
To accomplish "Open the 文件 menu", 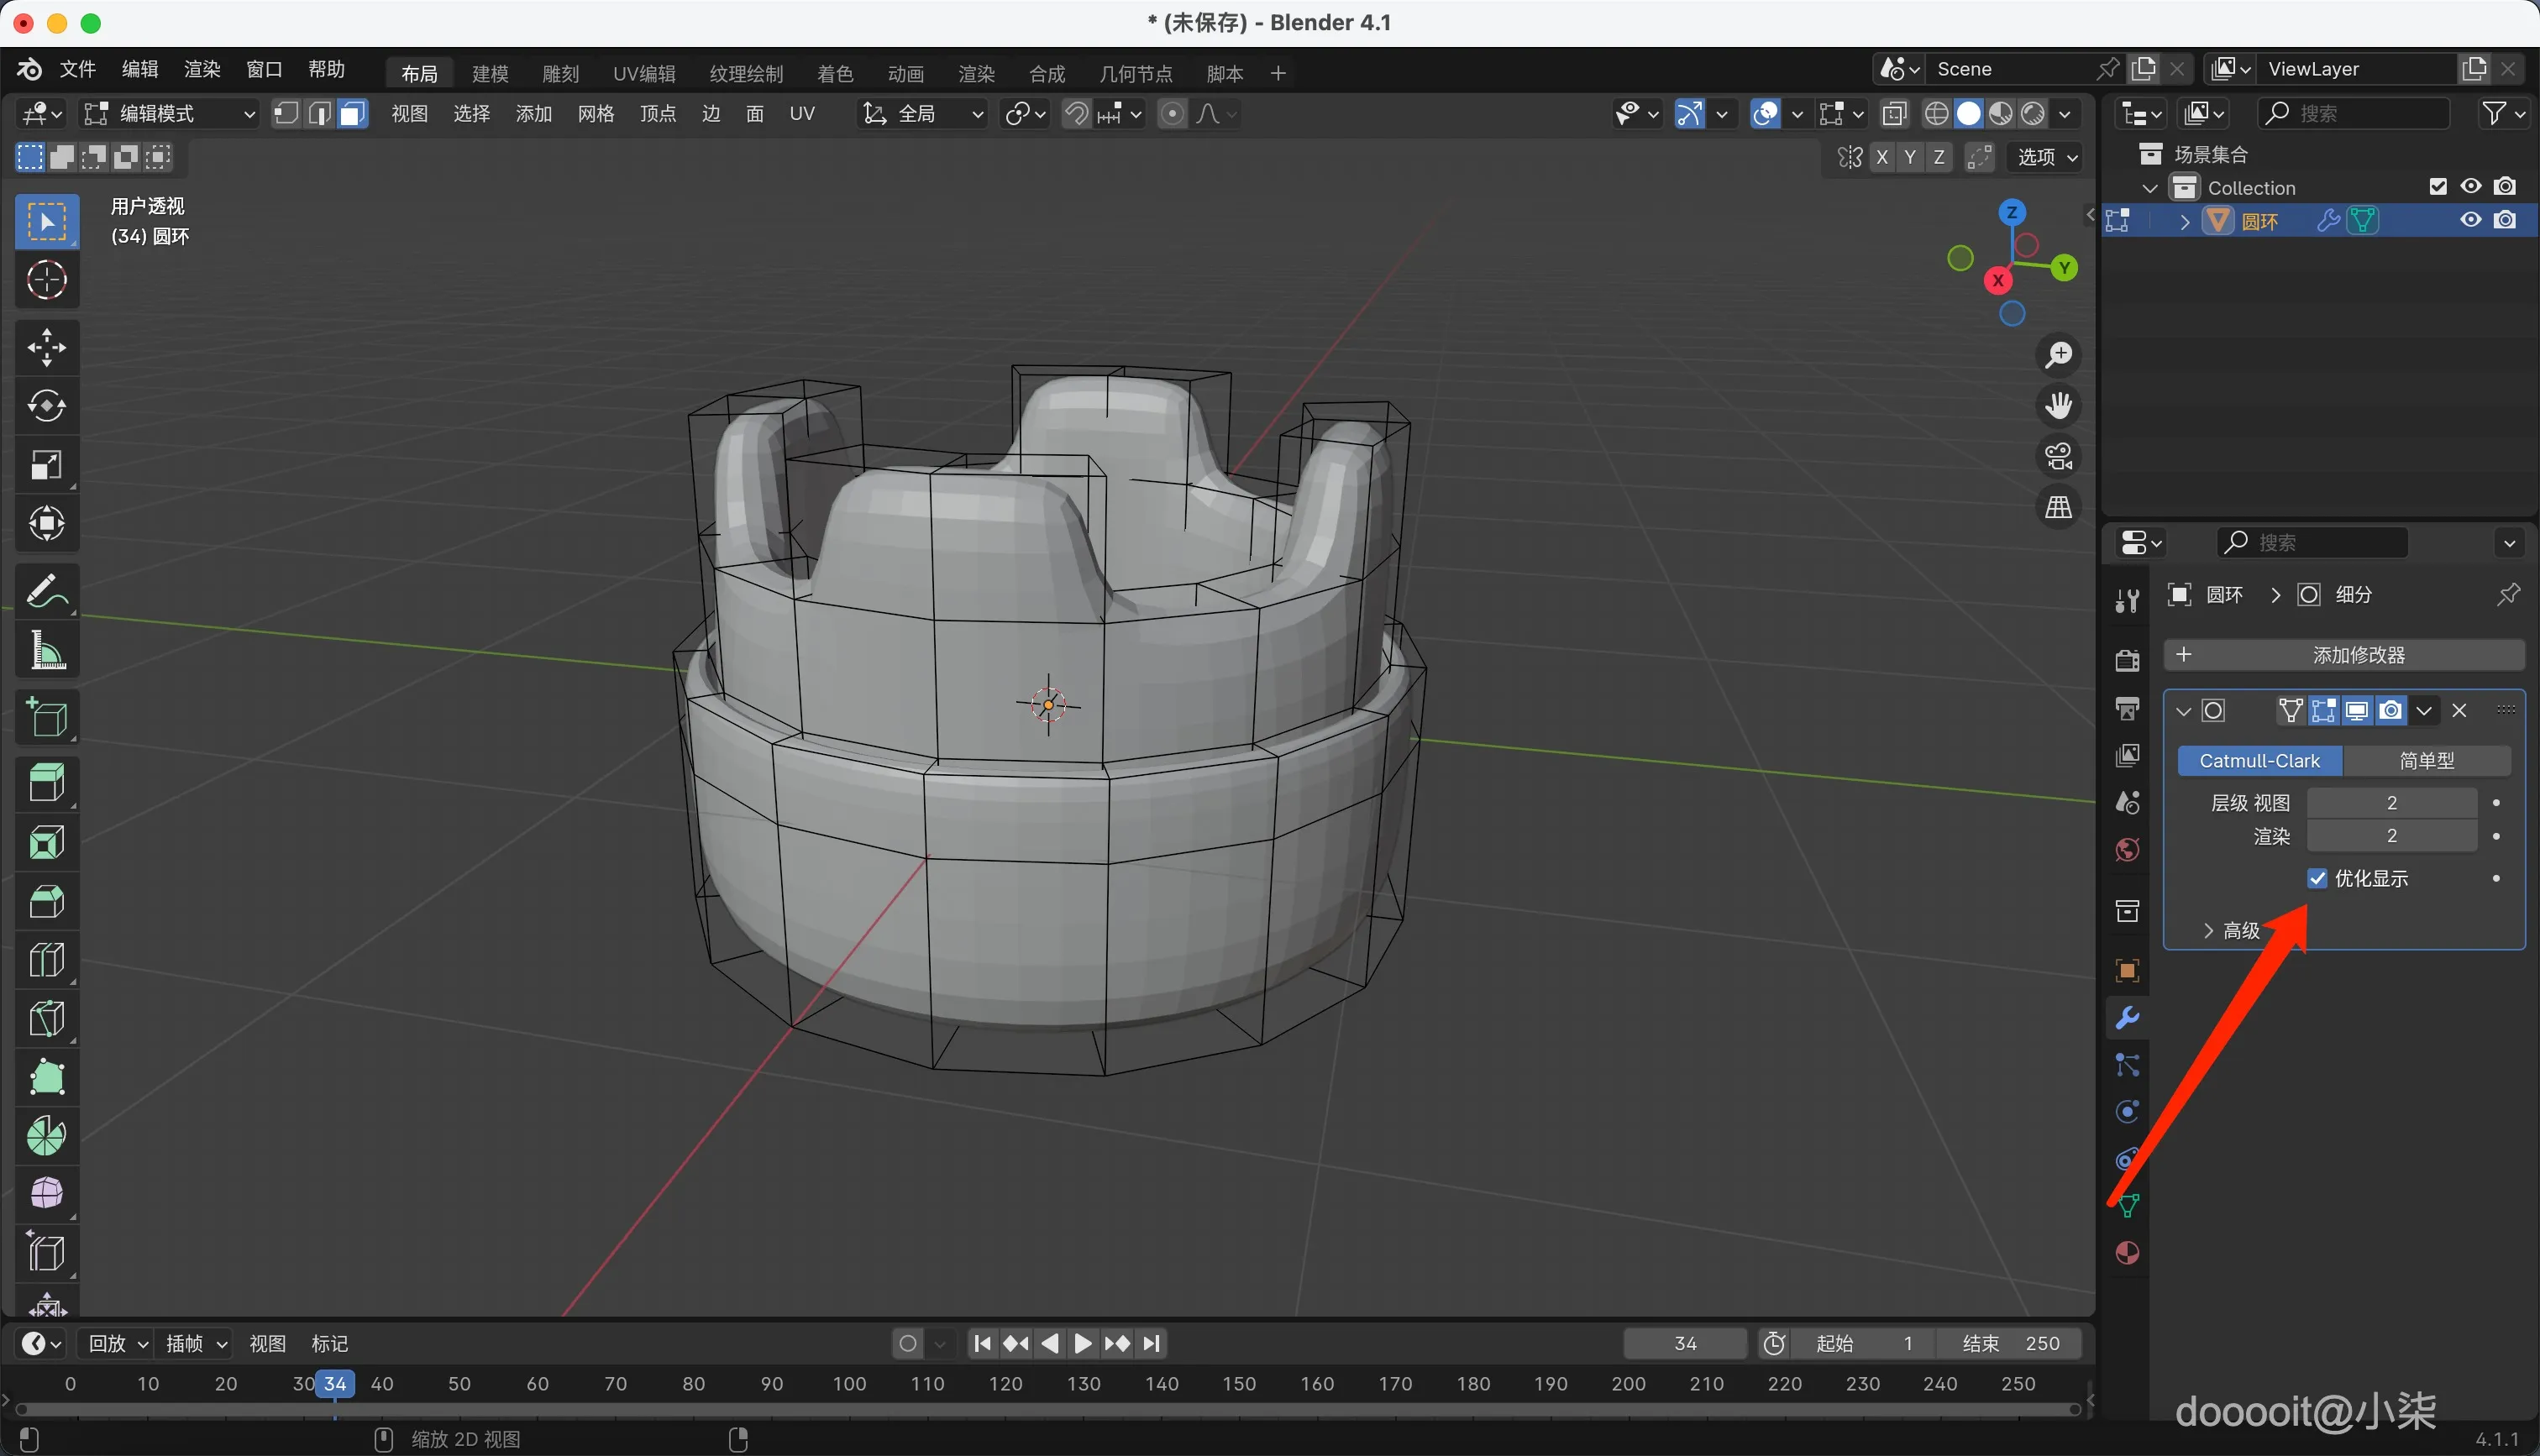I will 77,69.
